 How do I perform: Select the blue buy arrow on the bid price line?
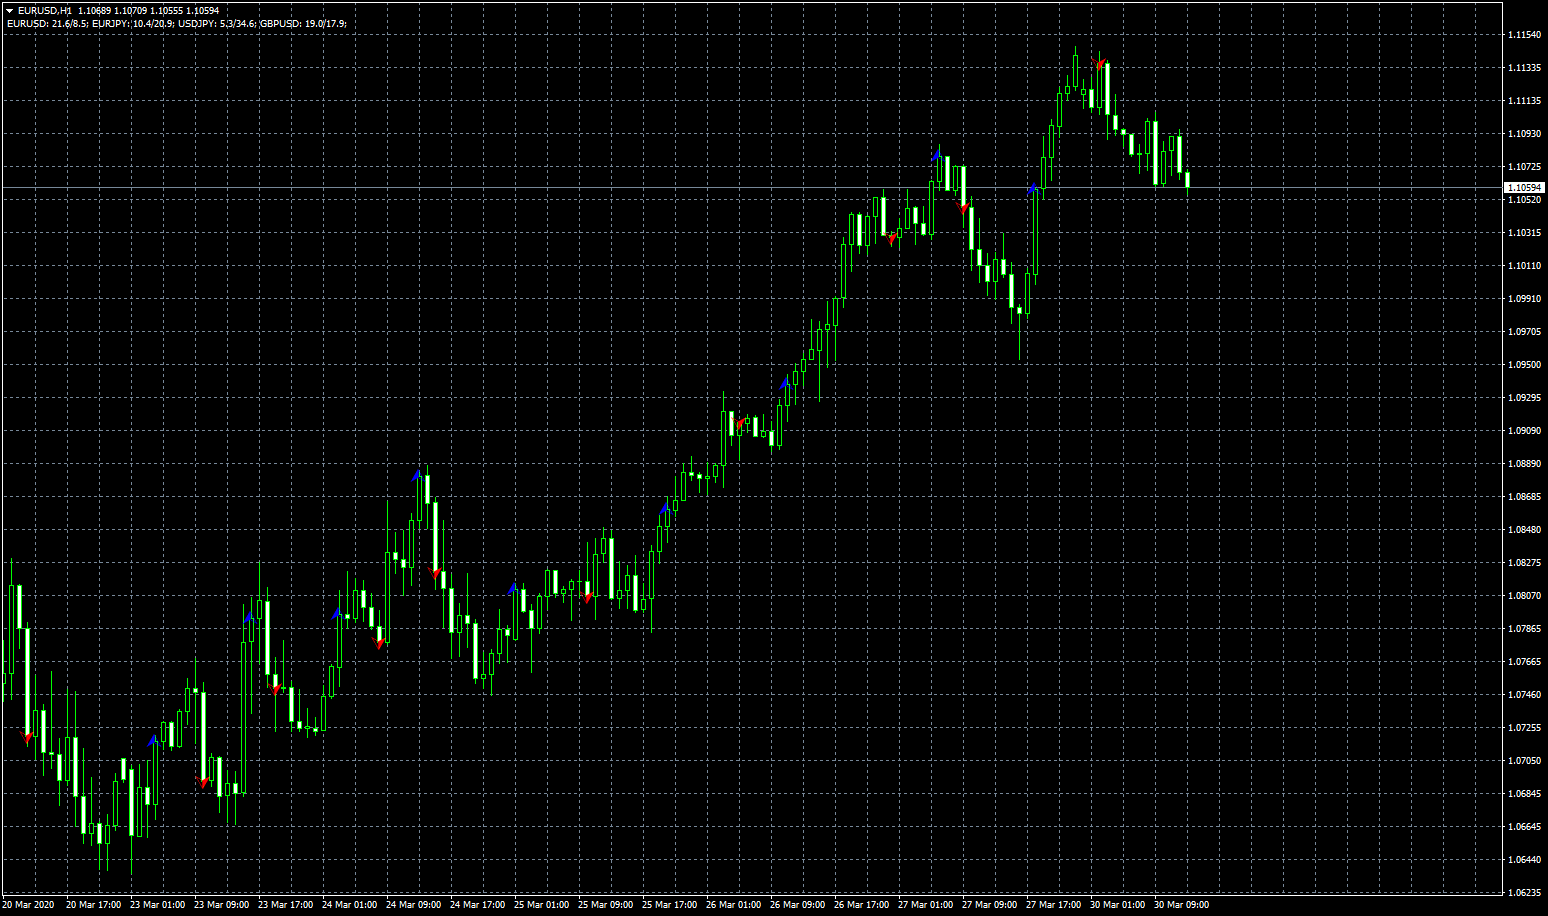click(x=1034, y=187)
